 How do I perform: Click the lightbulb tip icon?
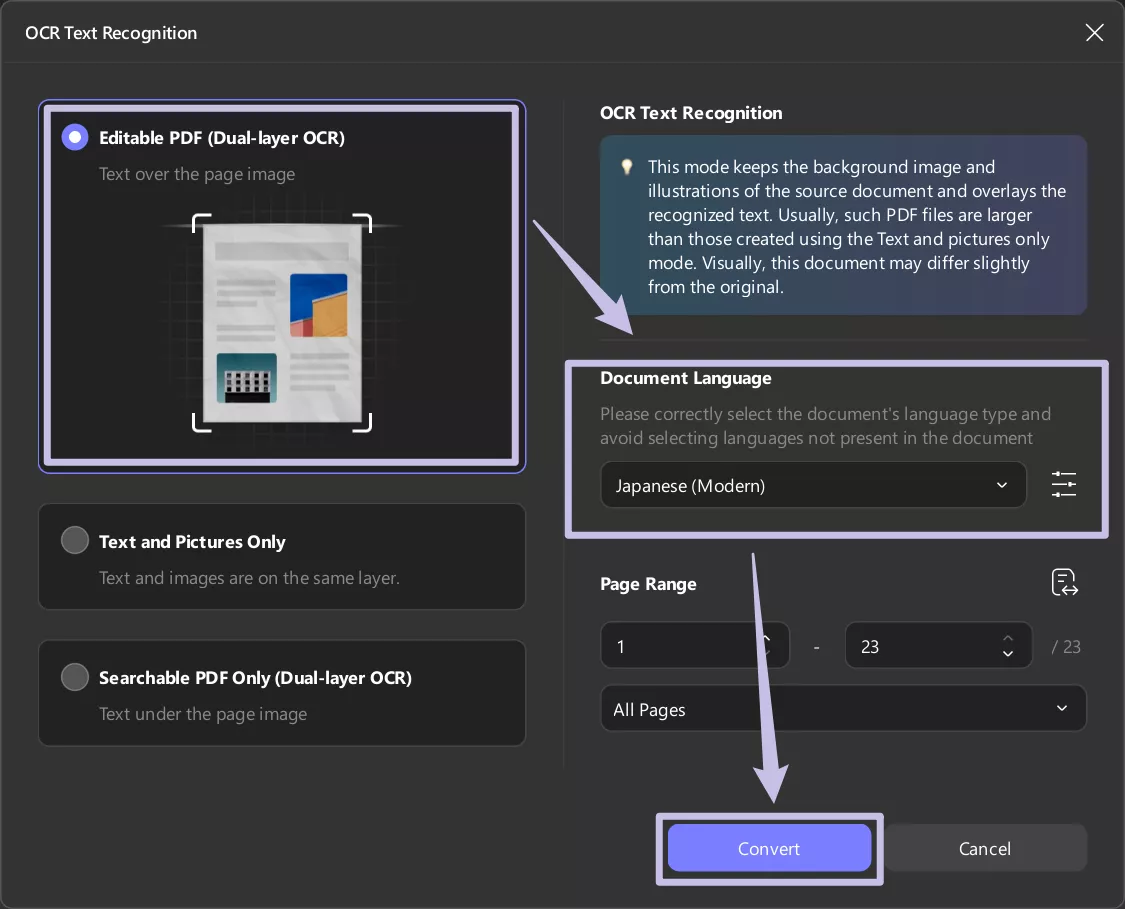pos(627,167)
